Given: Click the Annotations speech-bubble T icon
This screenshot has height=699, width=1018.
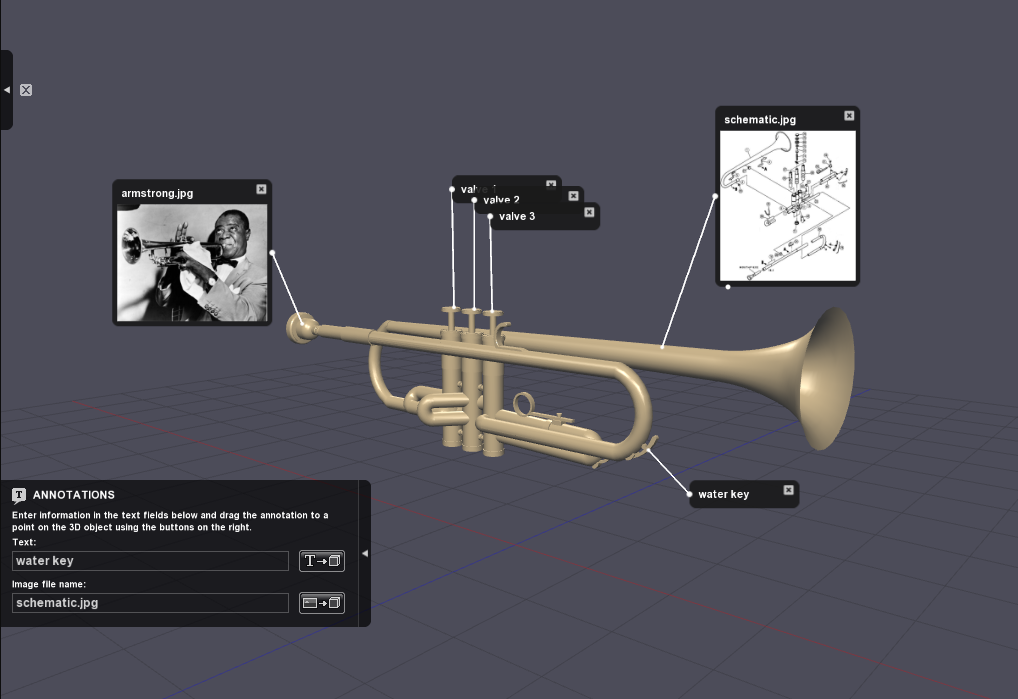Looking at the screenshot, I should point(19,495).
